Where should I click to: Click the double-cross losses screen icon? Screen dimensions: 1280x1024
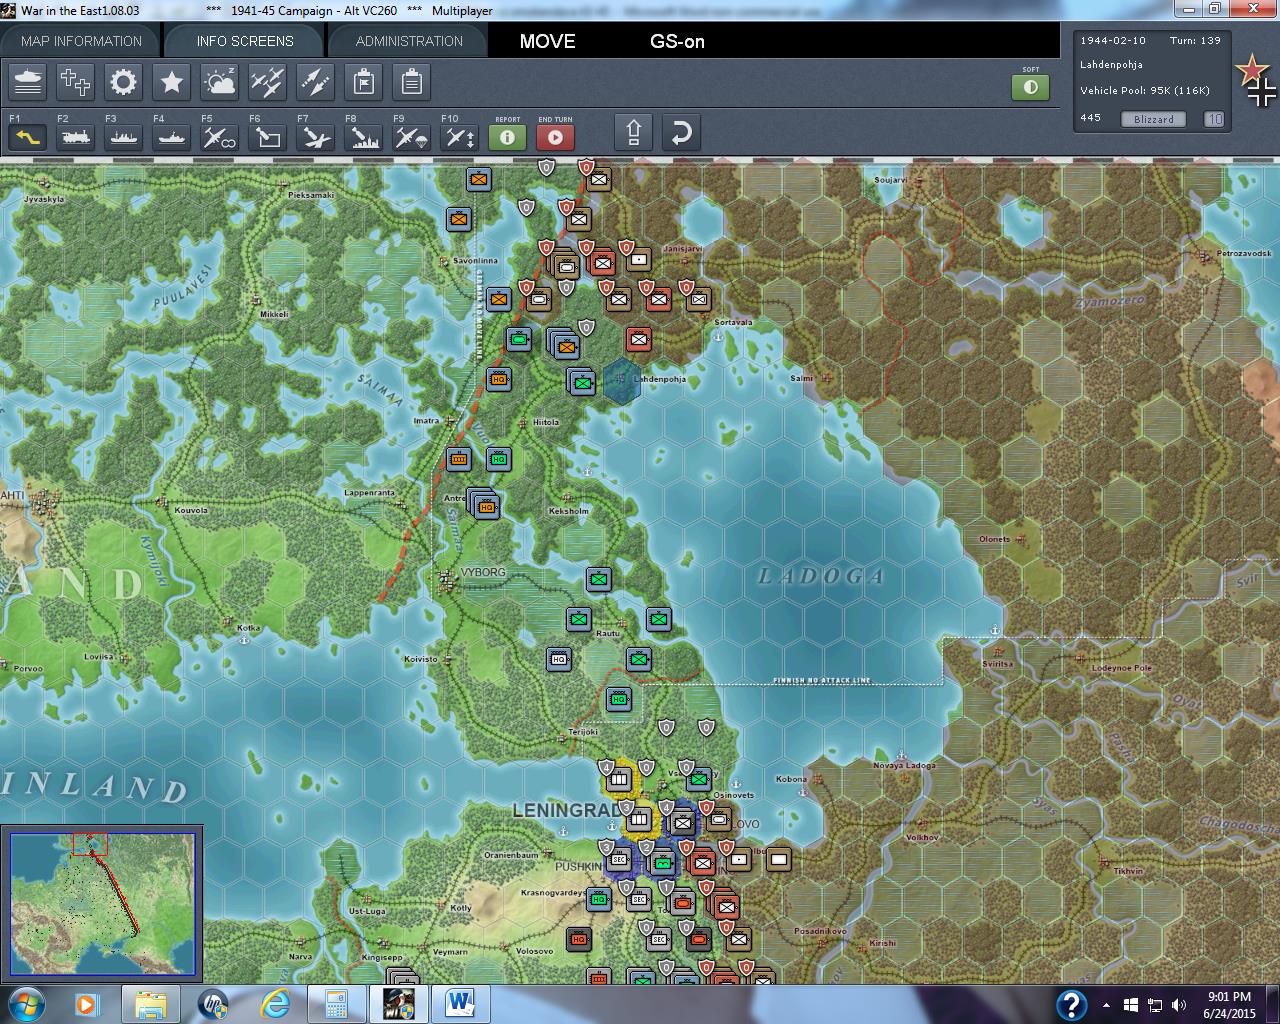click(76, 82)
